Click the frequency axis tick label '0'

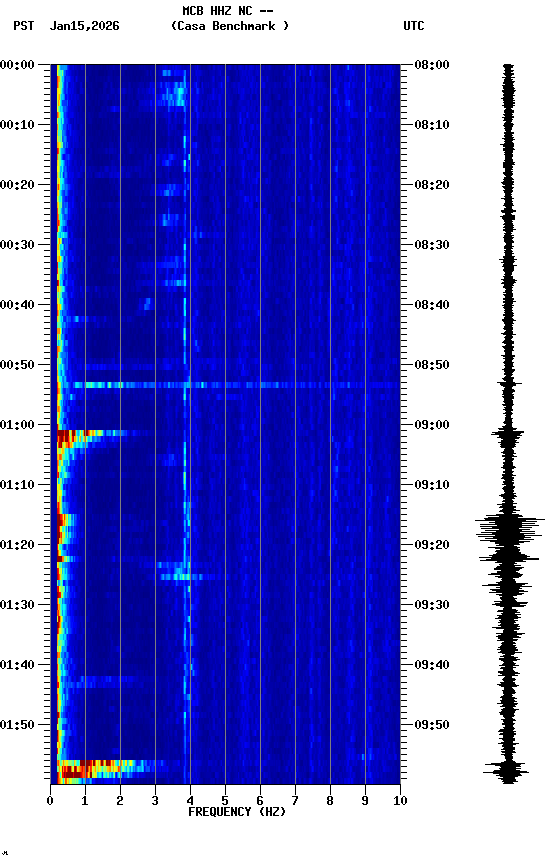pyautogui.click(x=50, y=801)
